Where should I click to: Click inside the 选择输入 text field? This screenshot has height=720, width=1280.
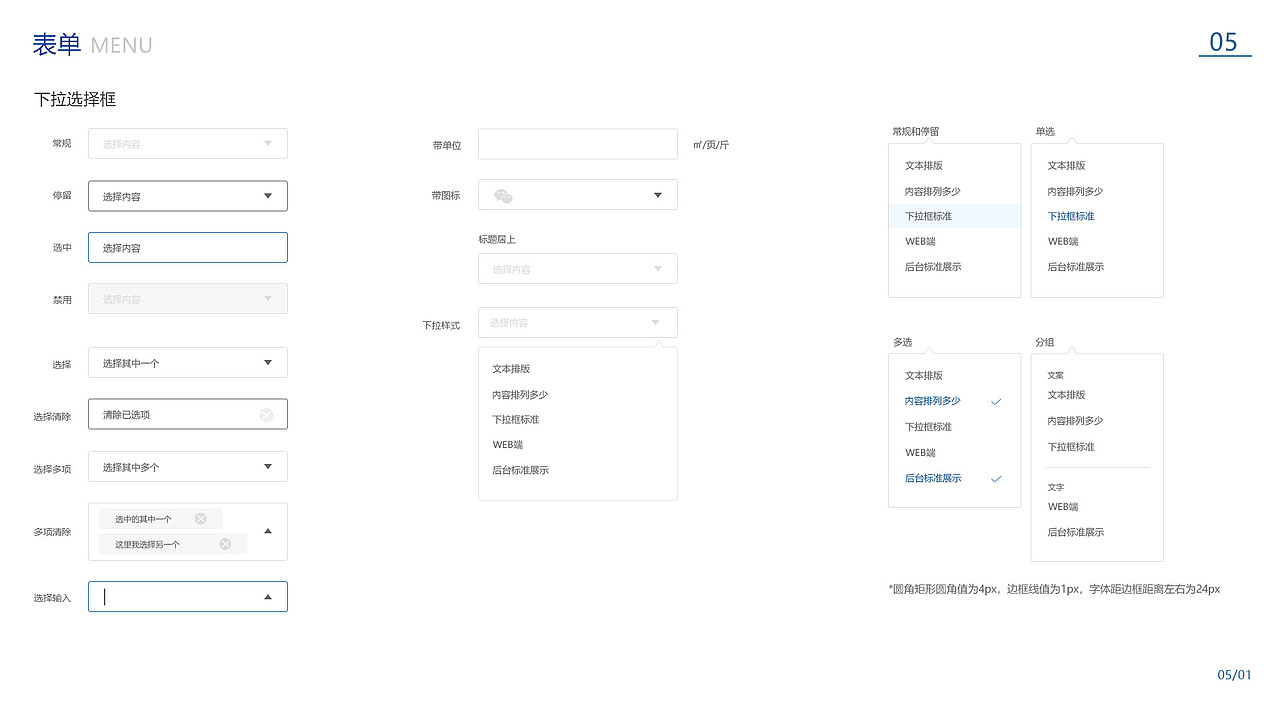(188, 597)
